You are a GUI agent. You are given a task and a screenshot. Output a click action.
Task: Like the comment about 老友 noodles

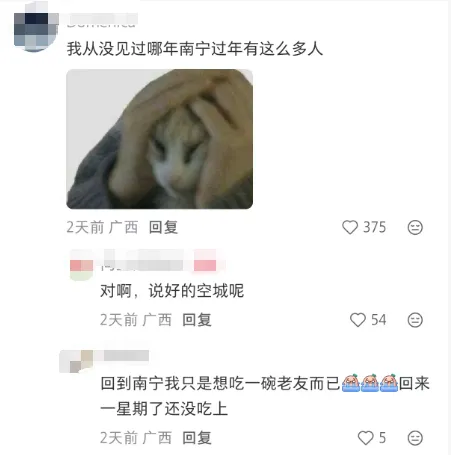[x=365, y=438]
